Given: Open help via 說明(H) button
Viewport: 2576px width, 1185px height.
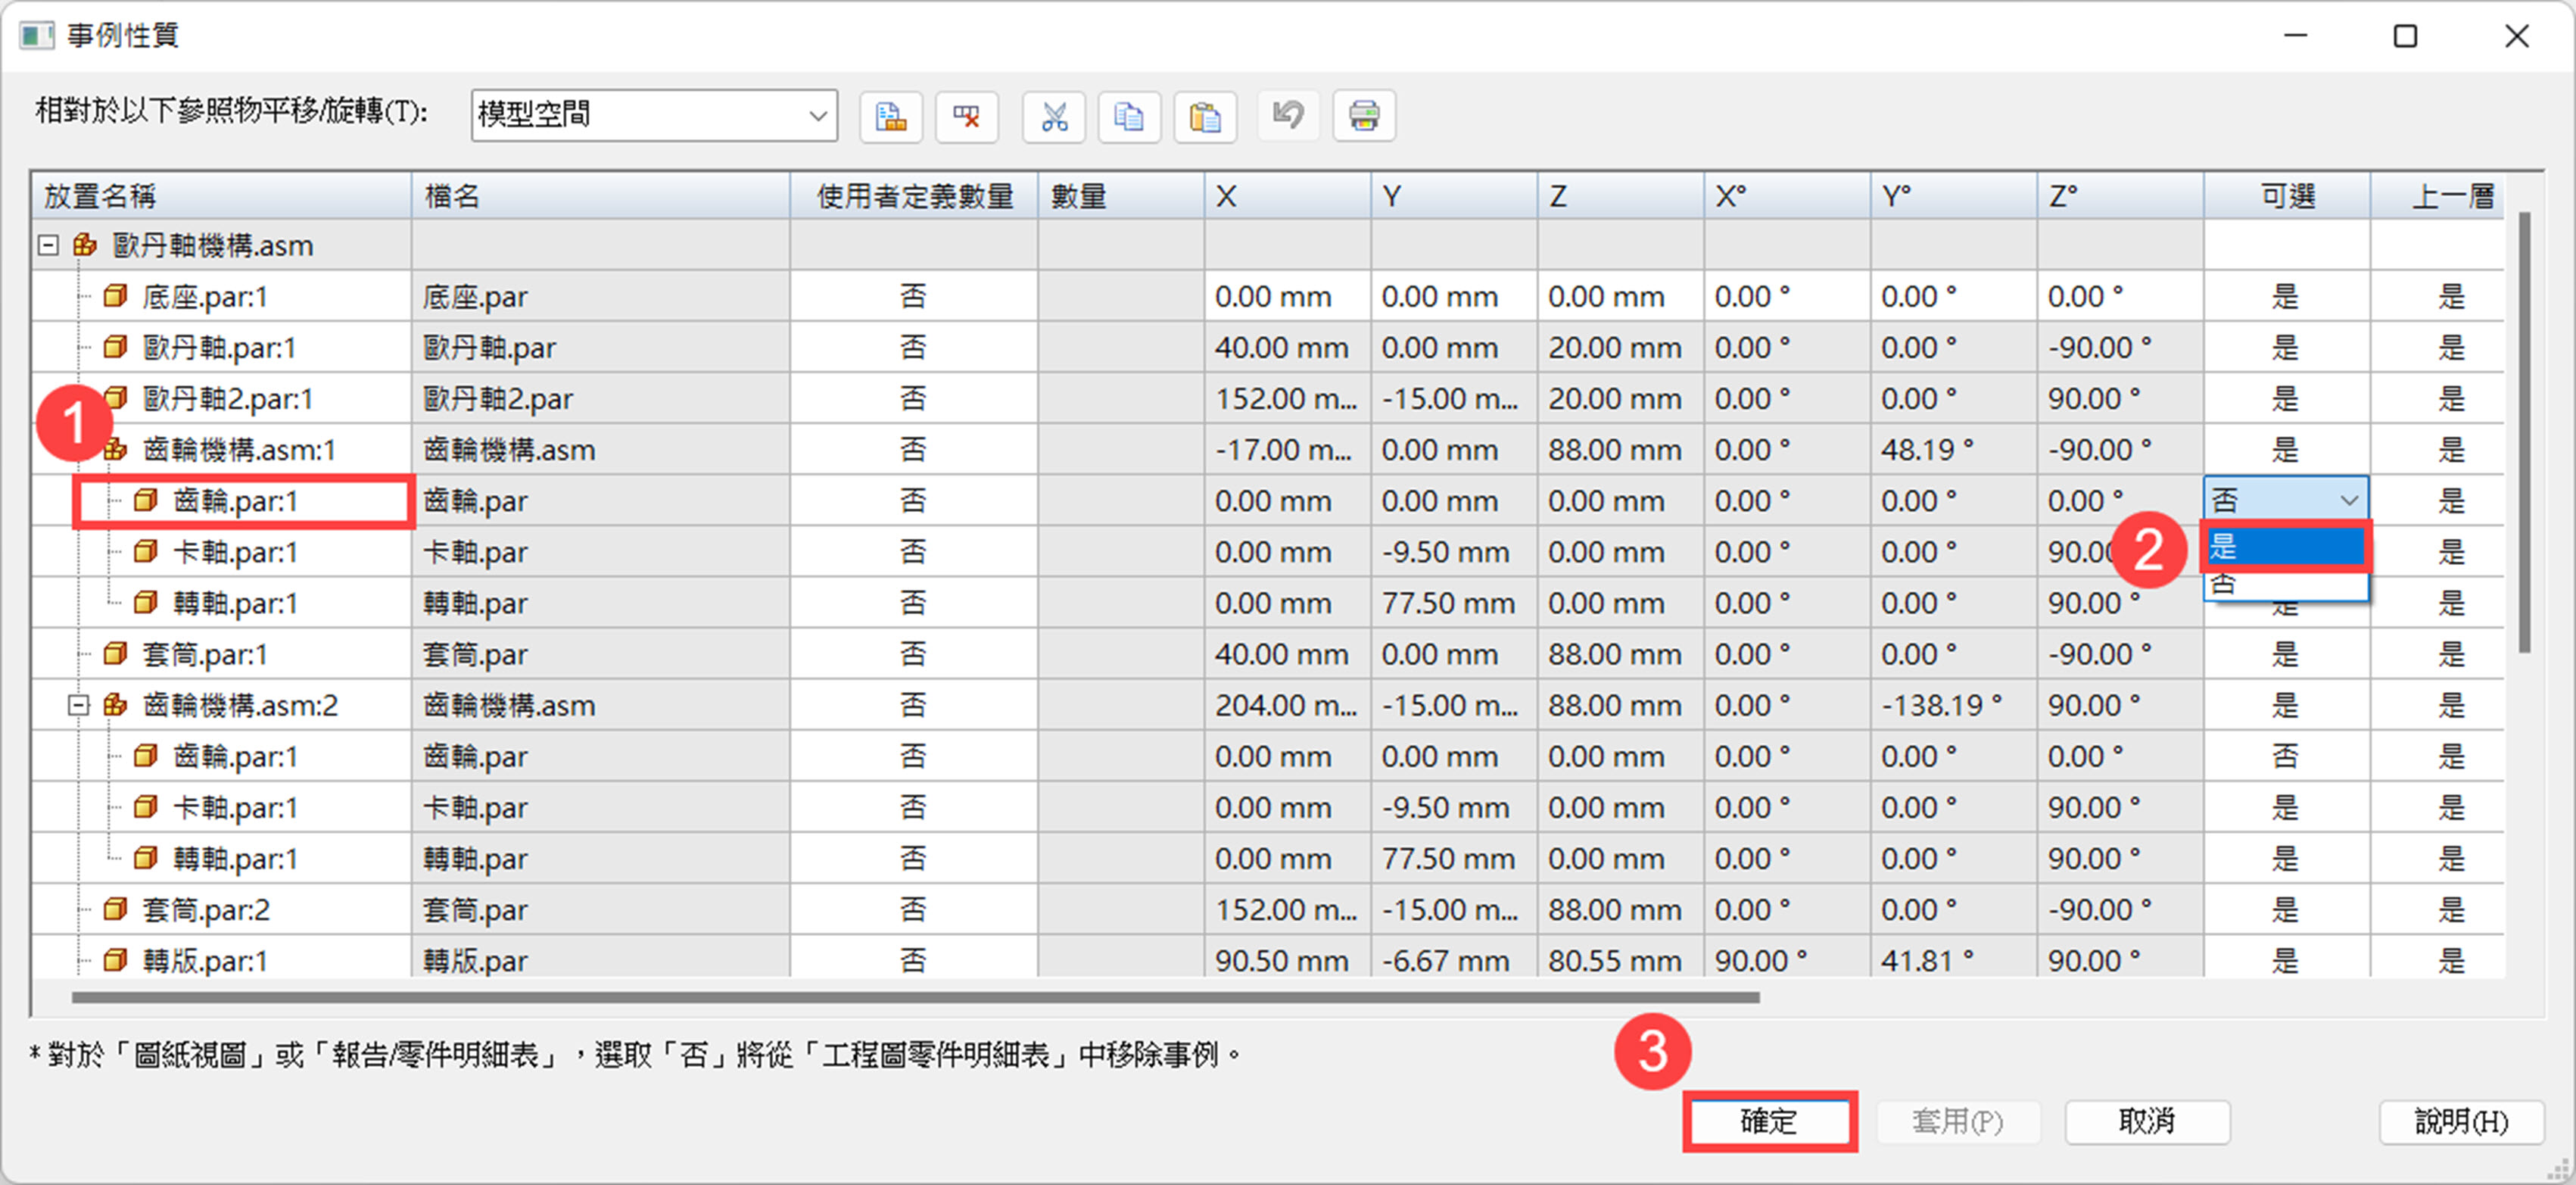Looking at the screenshot, I should 2461,1121.
